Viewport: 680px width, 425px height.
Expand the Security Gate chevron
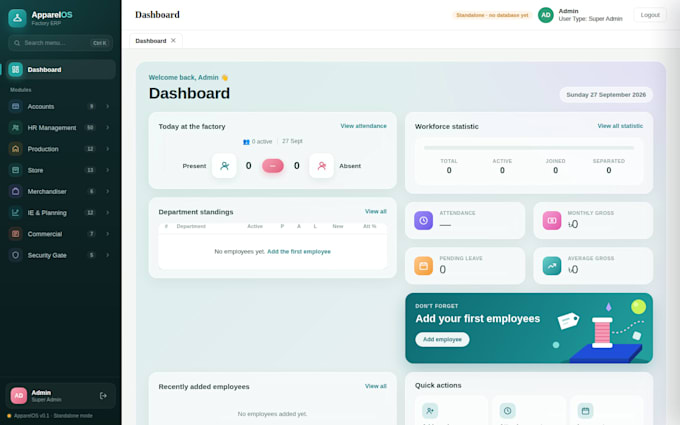pos(108,255)
